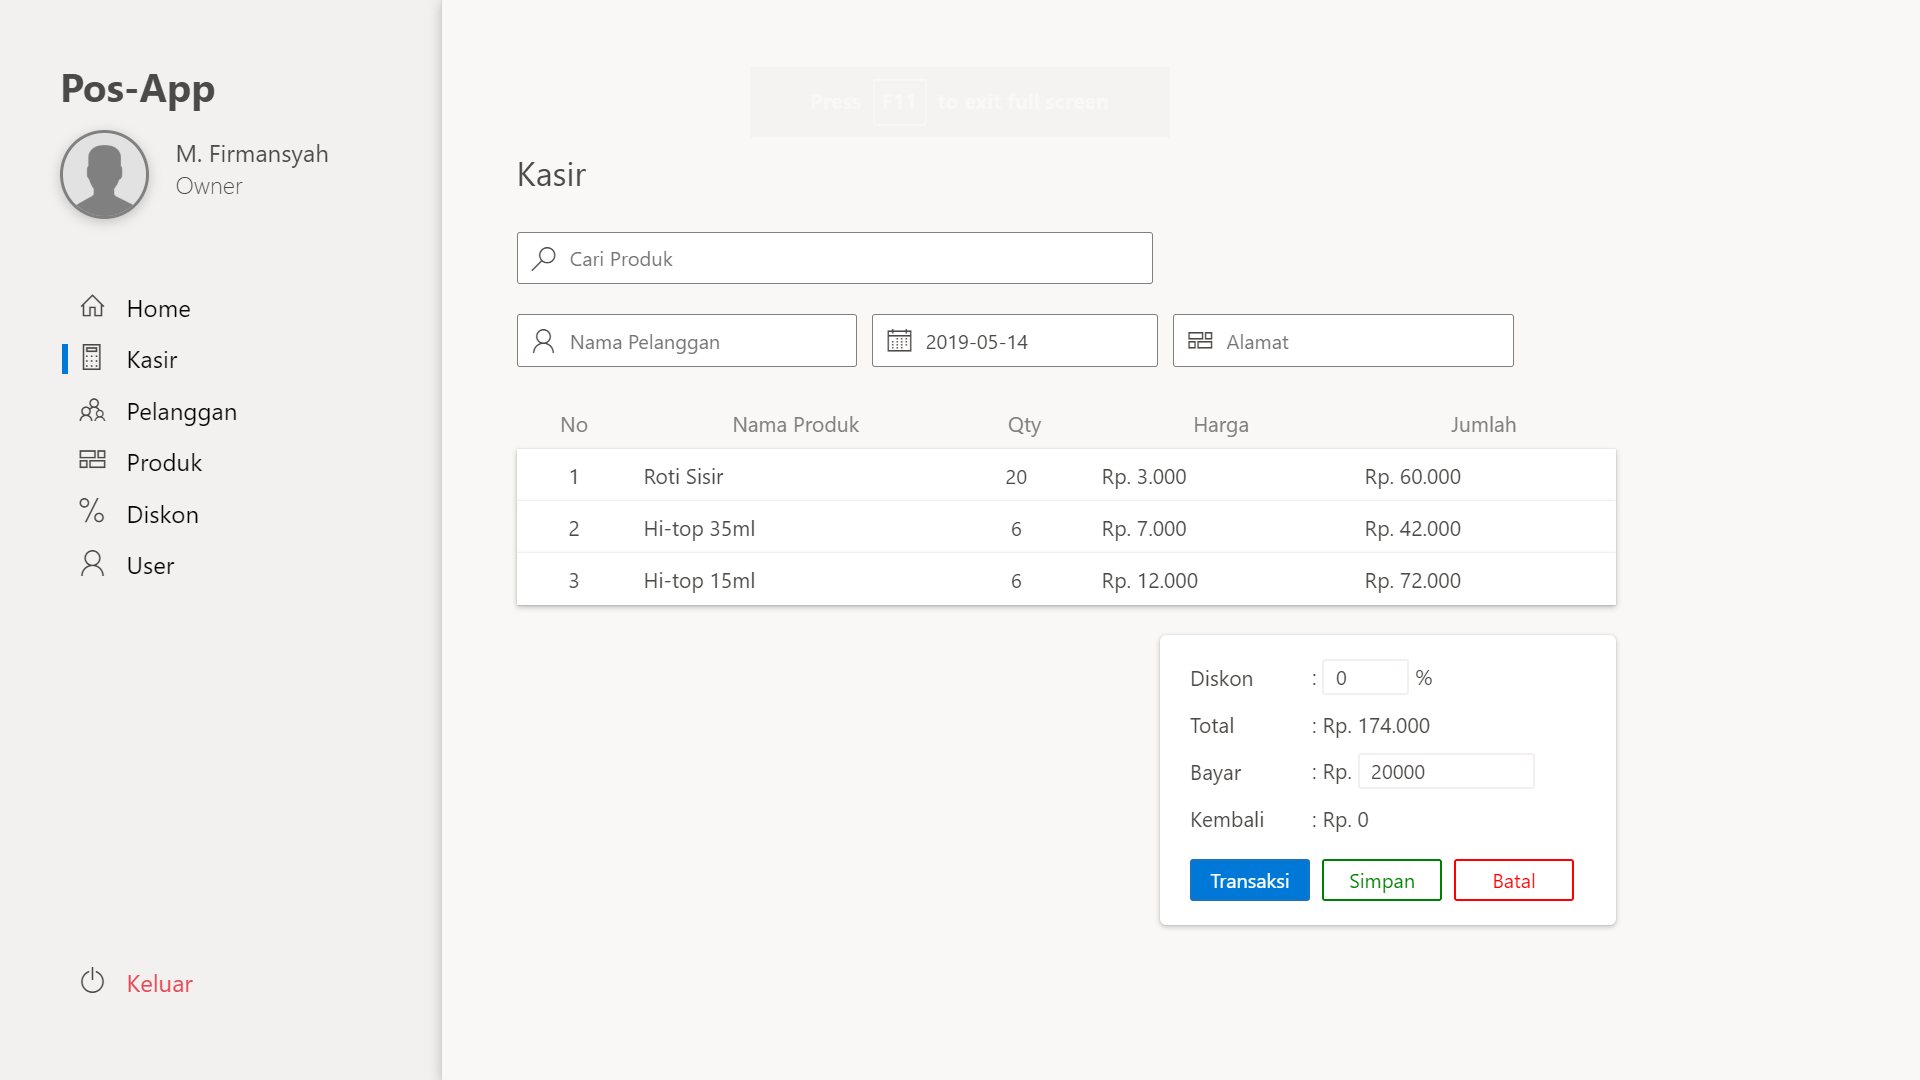Click the grid icon in the Alamat field
The image size is (1920, 1080).
[x=1201, y=341]
